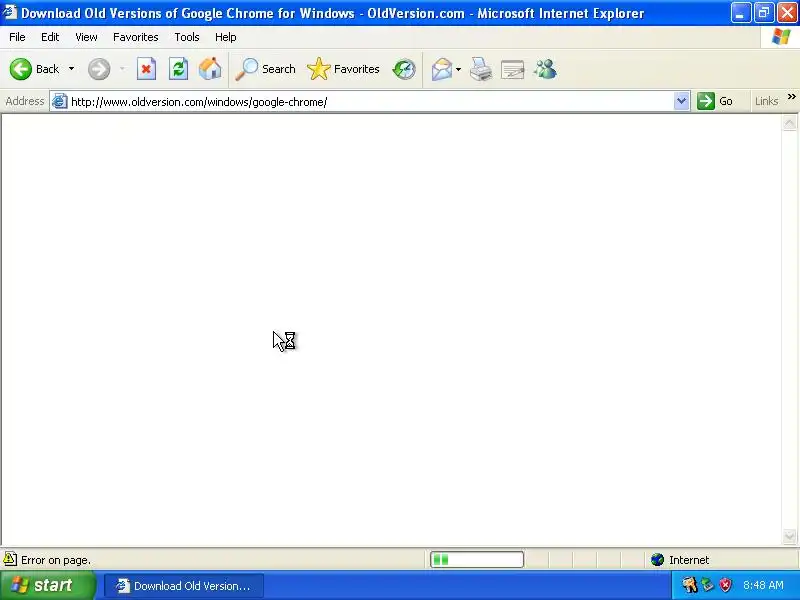The image size is (800, 600).
Task: Click the Error on page warning icon
Action: [10, 559]
